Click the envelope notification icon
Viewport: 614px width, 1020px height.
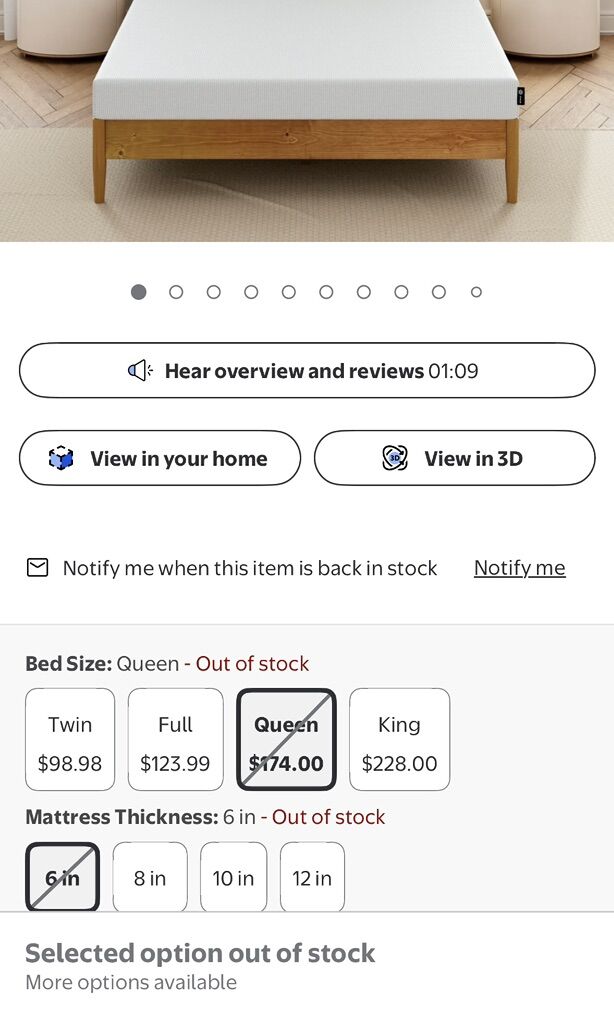tap(37, 568)
